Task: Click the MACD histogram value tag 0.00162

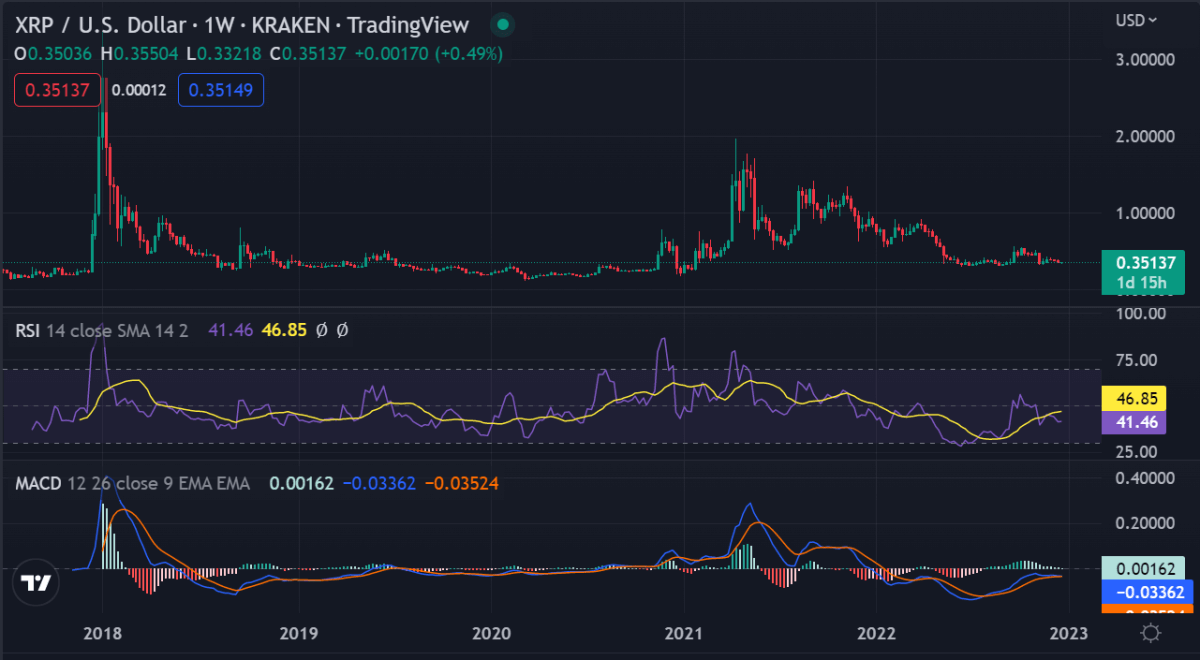Action: [x=1143, y=567]
